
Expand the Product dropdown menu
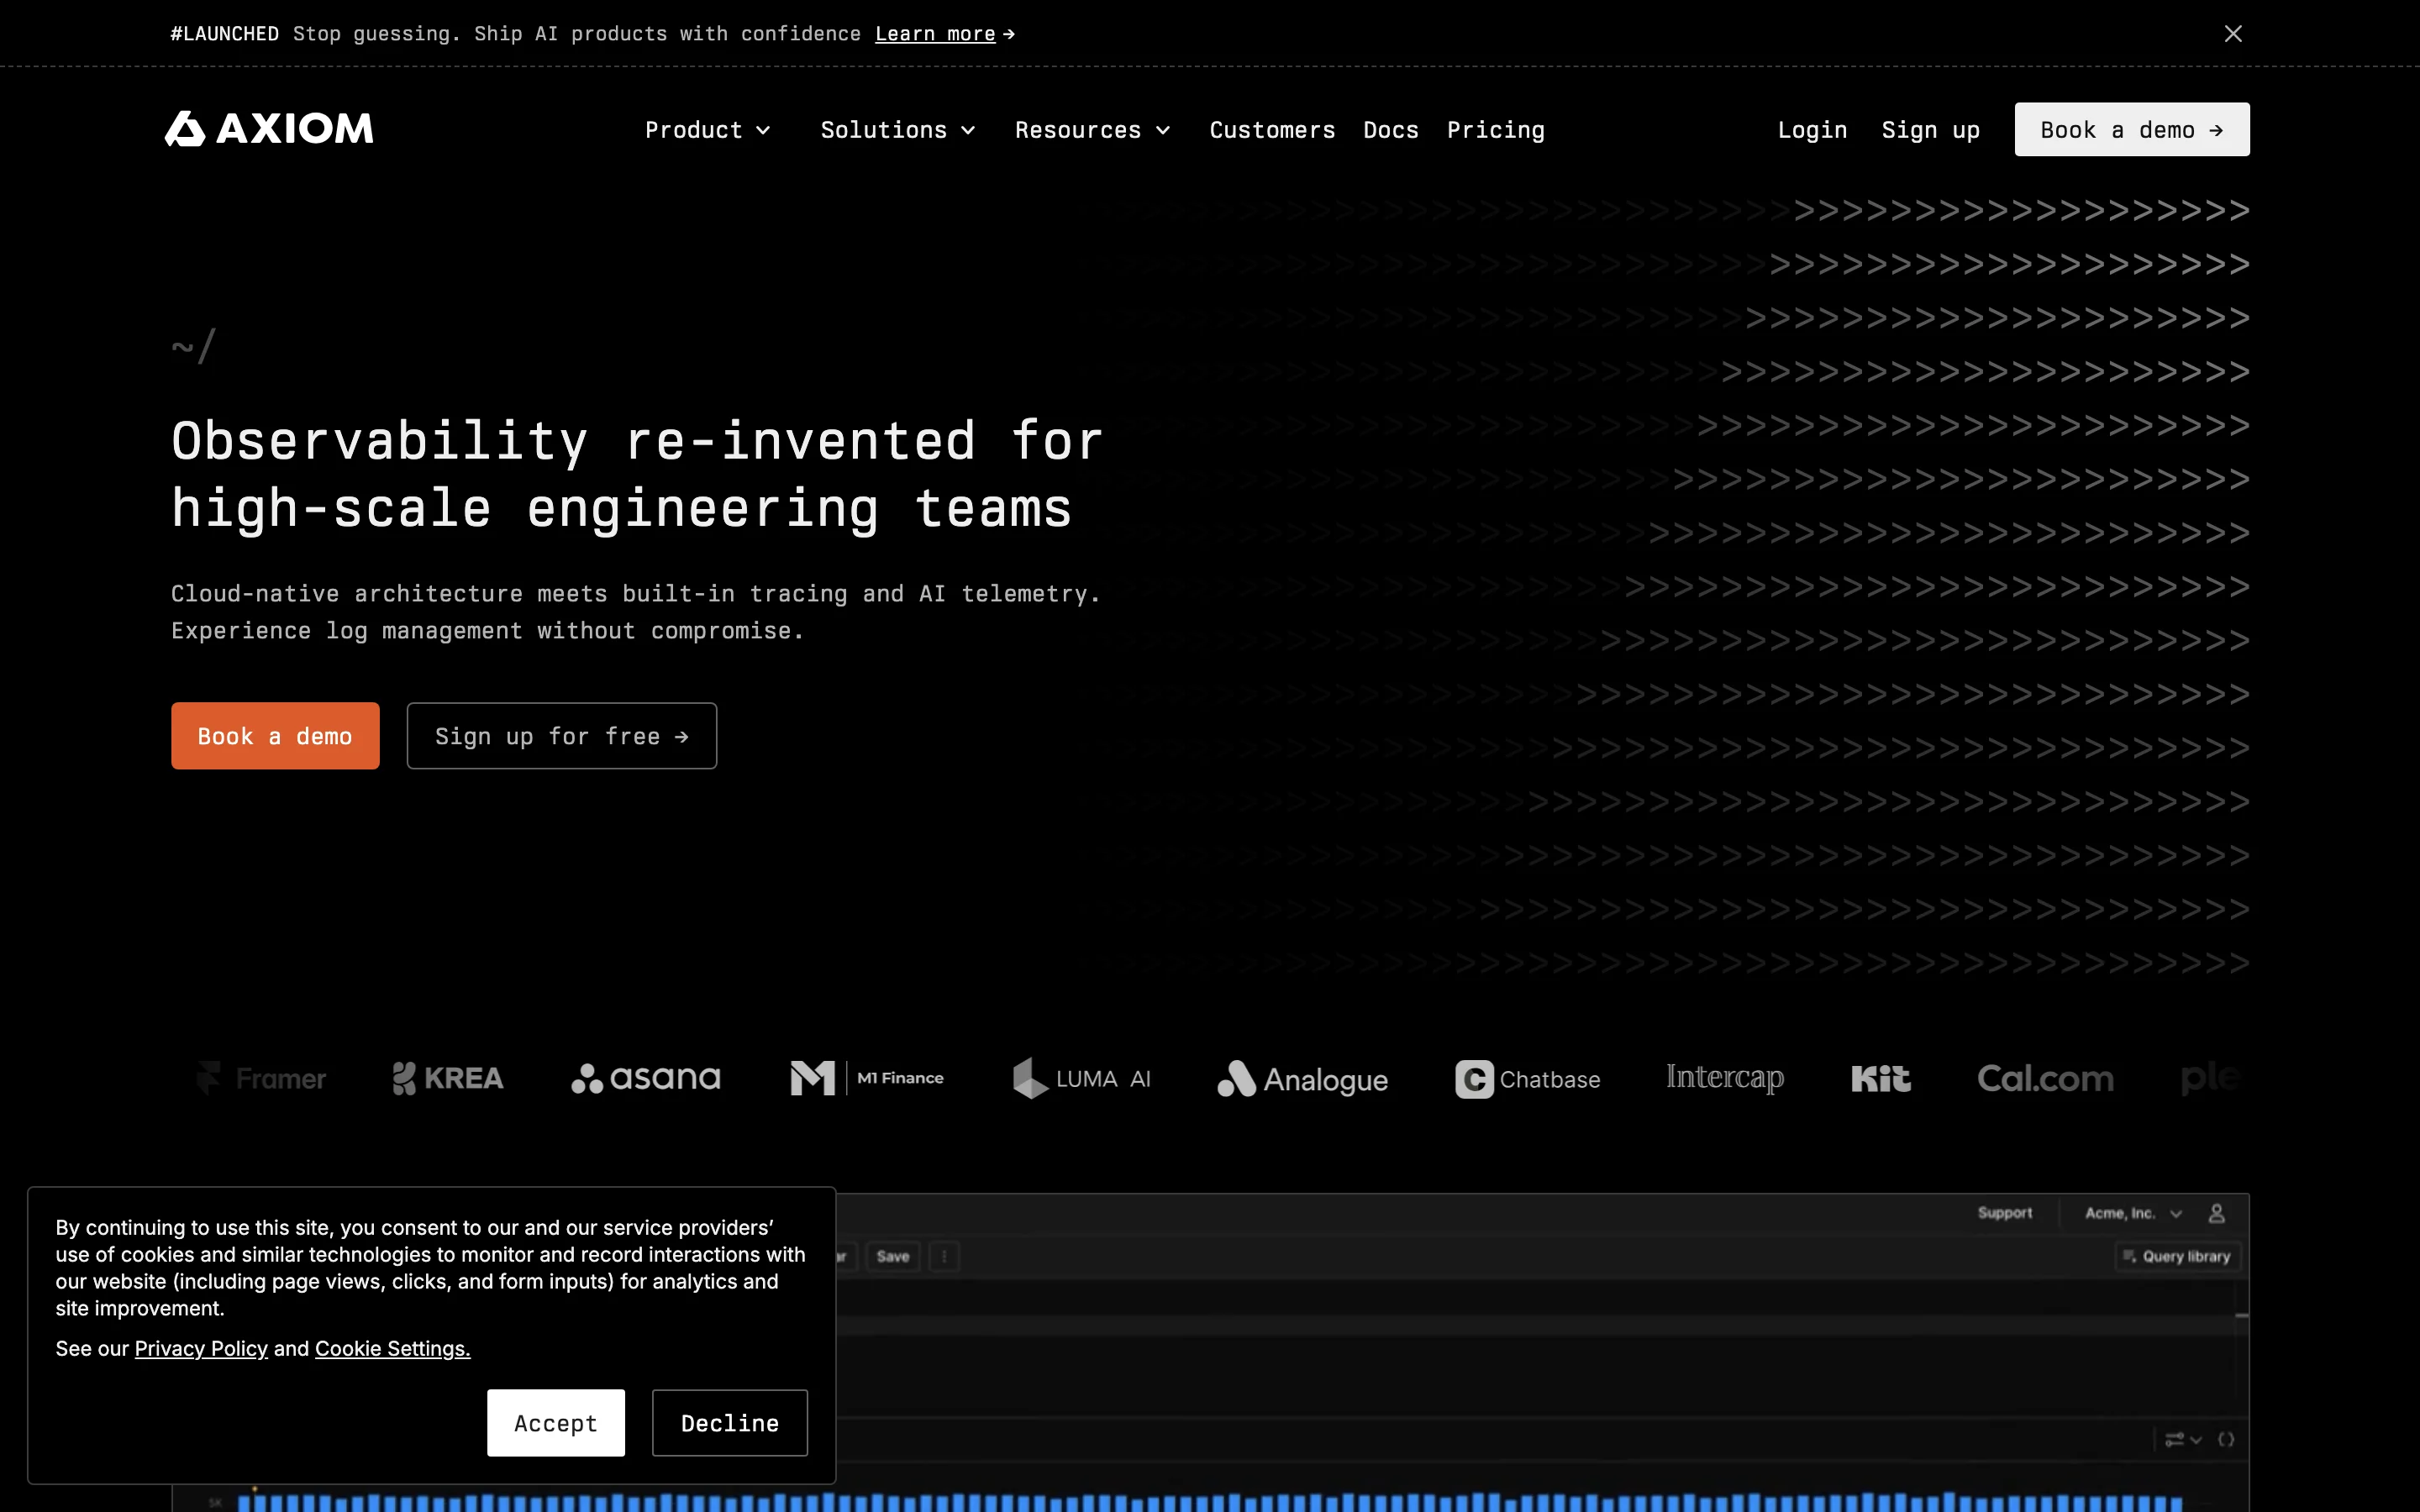tap(707, 130)
